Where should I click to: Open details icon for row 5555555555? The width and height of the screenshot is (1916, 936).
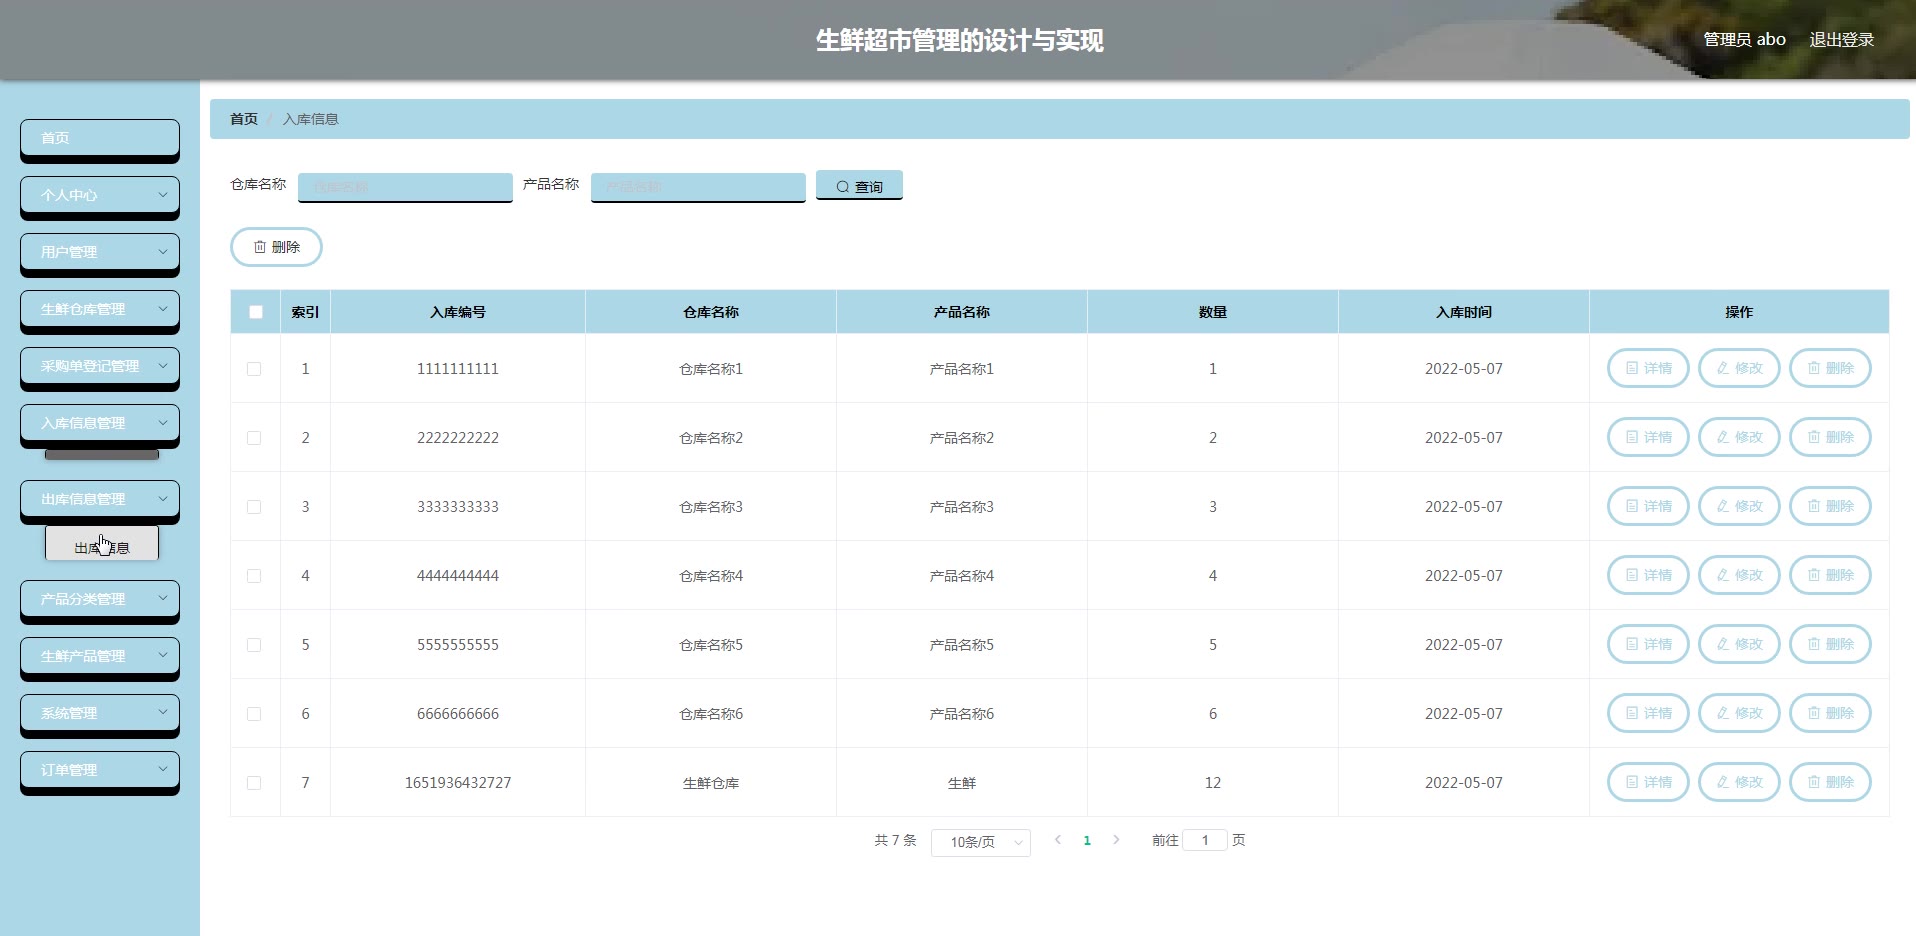click(x=1632, y=644)
